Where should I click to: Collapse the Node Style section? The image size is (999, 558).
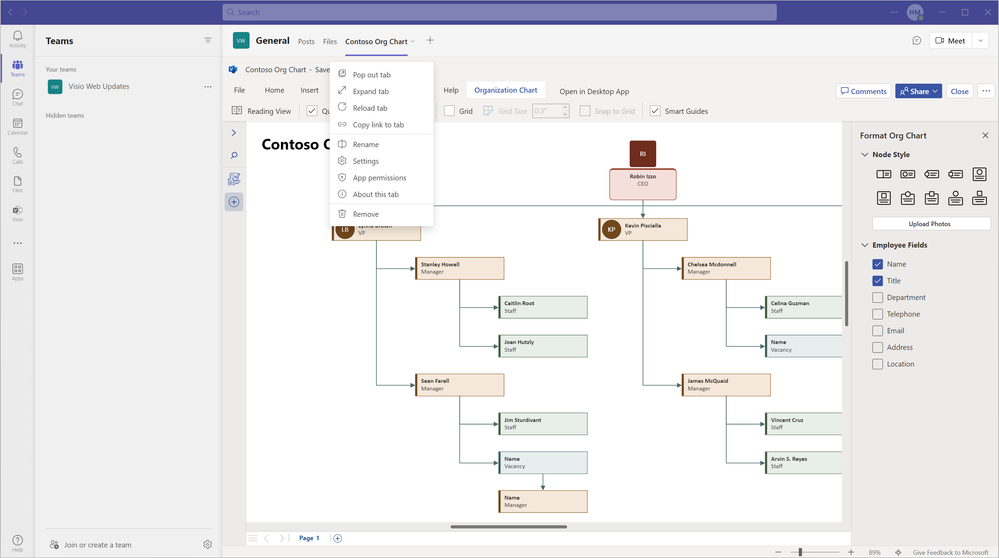pyautogui.click(x=865, y=154)
